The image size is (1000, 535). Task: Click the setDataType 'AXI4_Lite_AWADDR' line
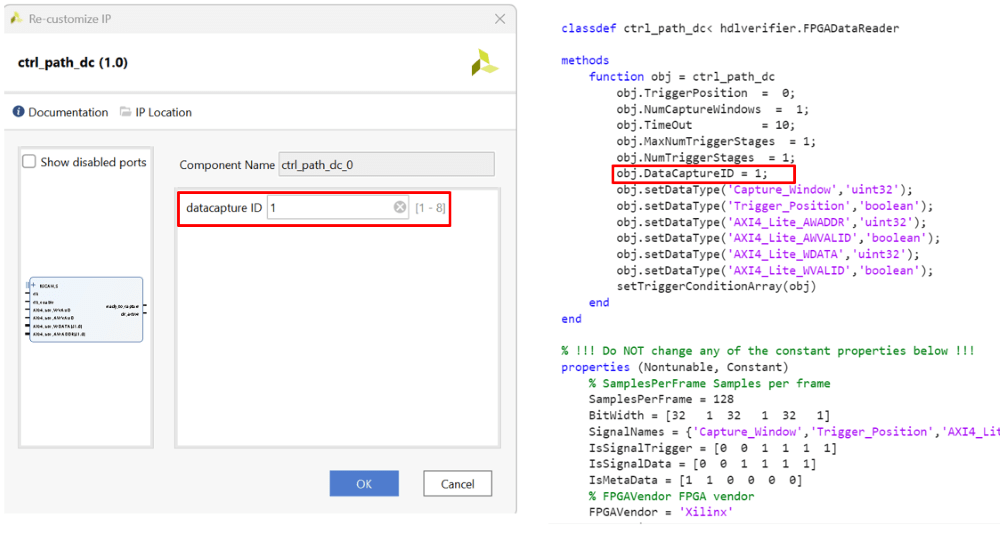coord(771,222)
